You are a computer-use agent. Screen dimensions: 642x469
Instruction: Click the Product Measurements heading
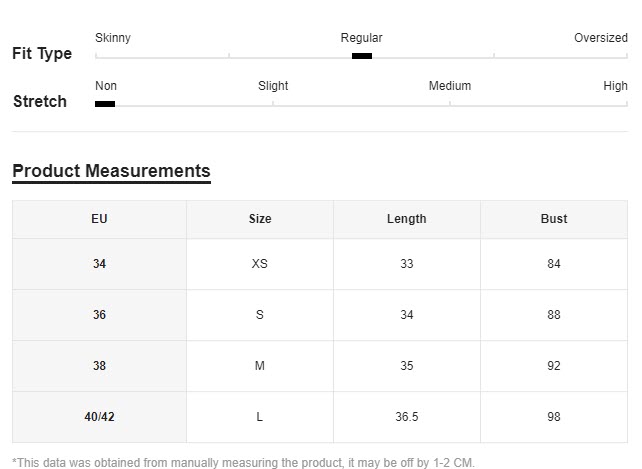click(111, 171)
